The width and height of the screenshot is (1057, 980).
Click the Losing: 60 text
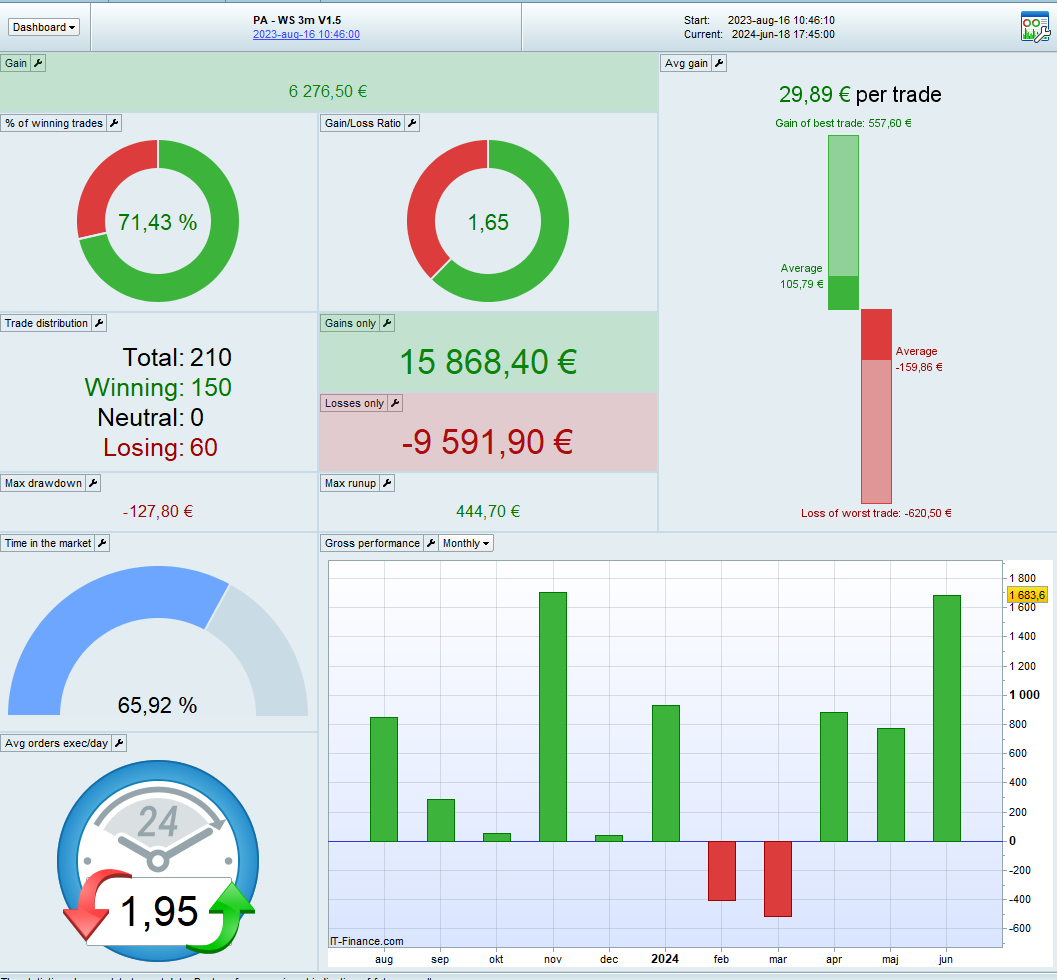pos(160,448)
